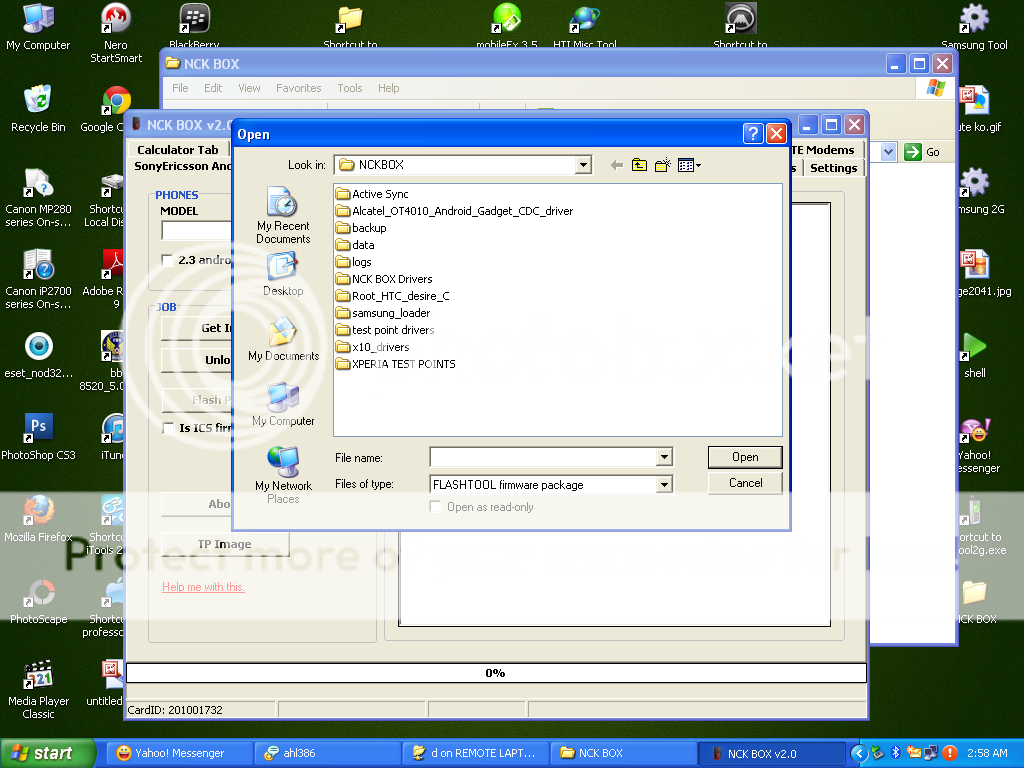Image resolution: width=1024 pixels, height=768 pixels.
Task: Toggle the 2.3 android checkbox
Action: (168, 260)
